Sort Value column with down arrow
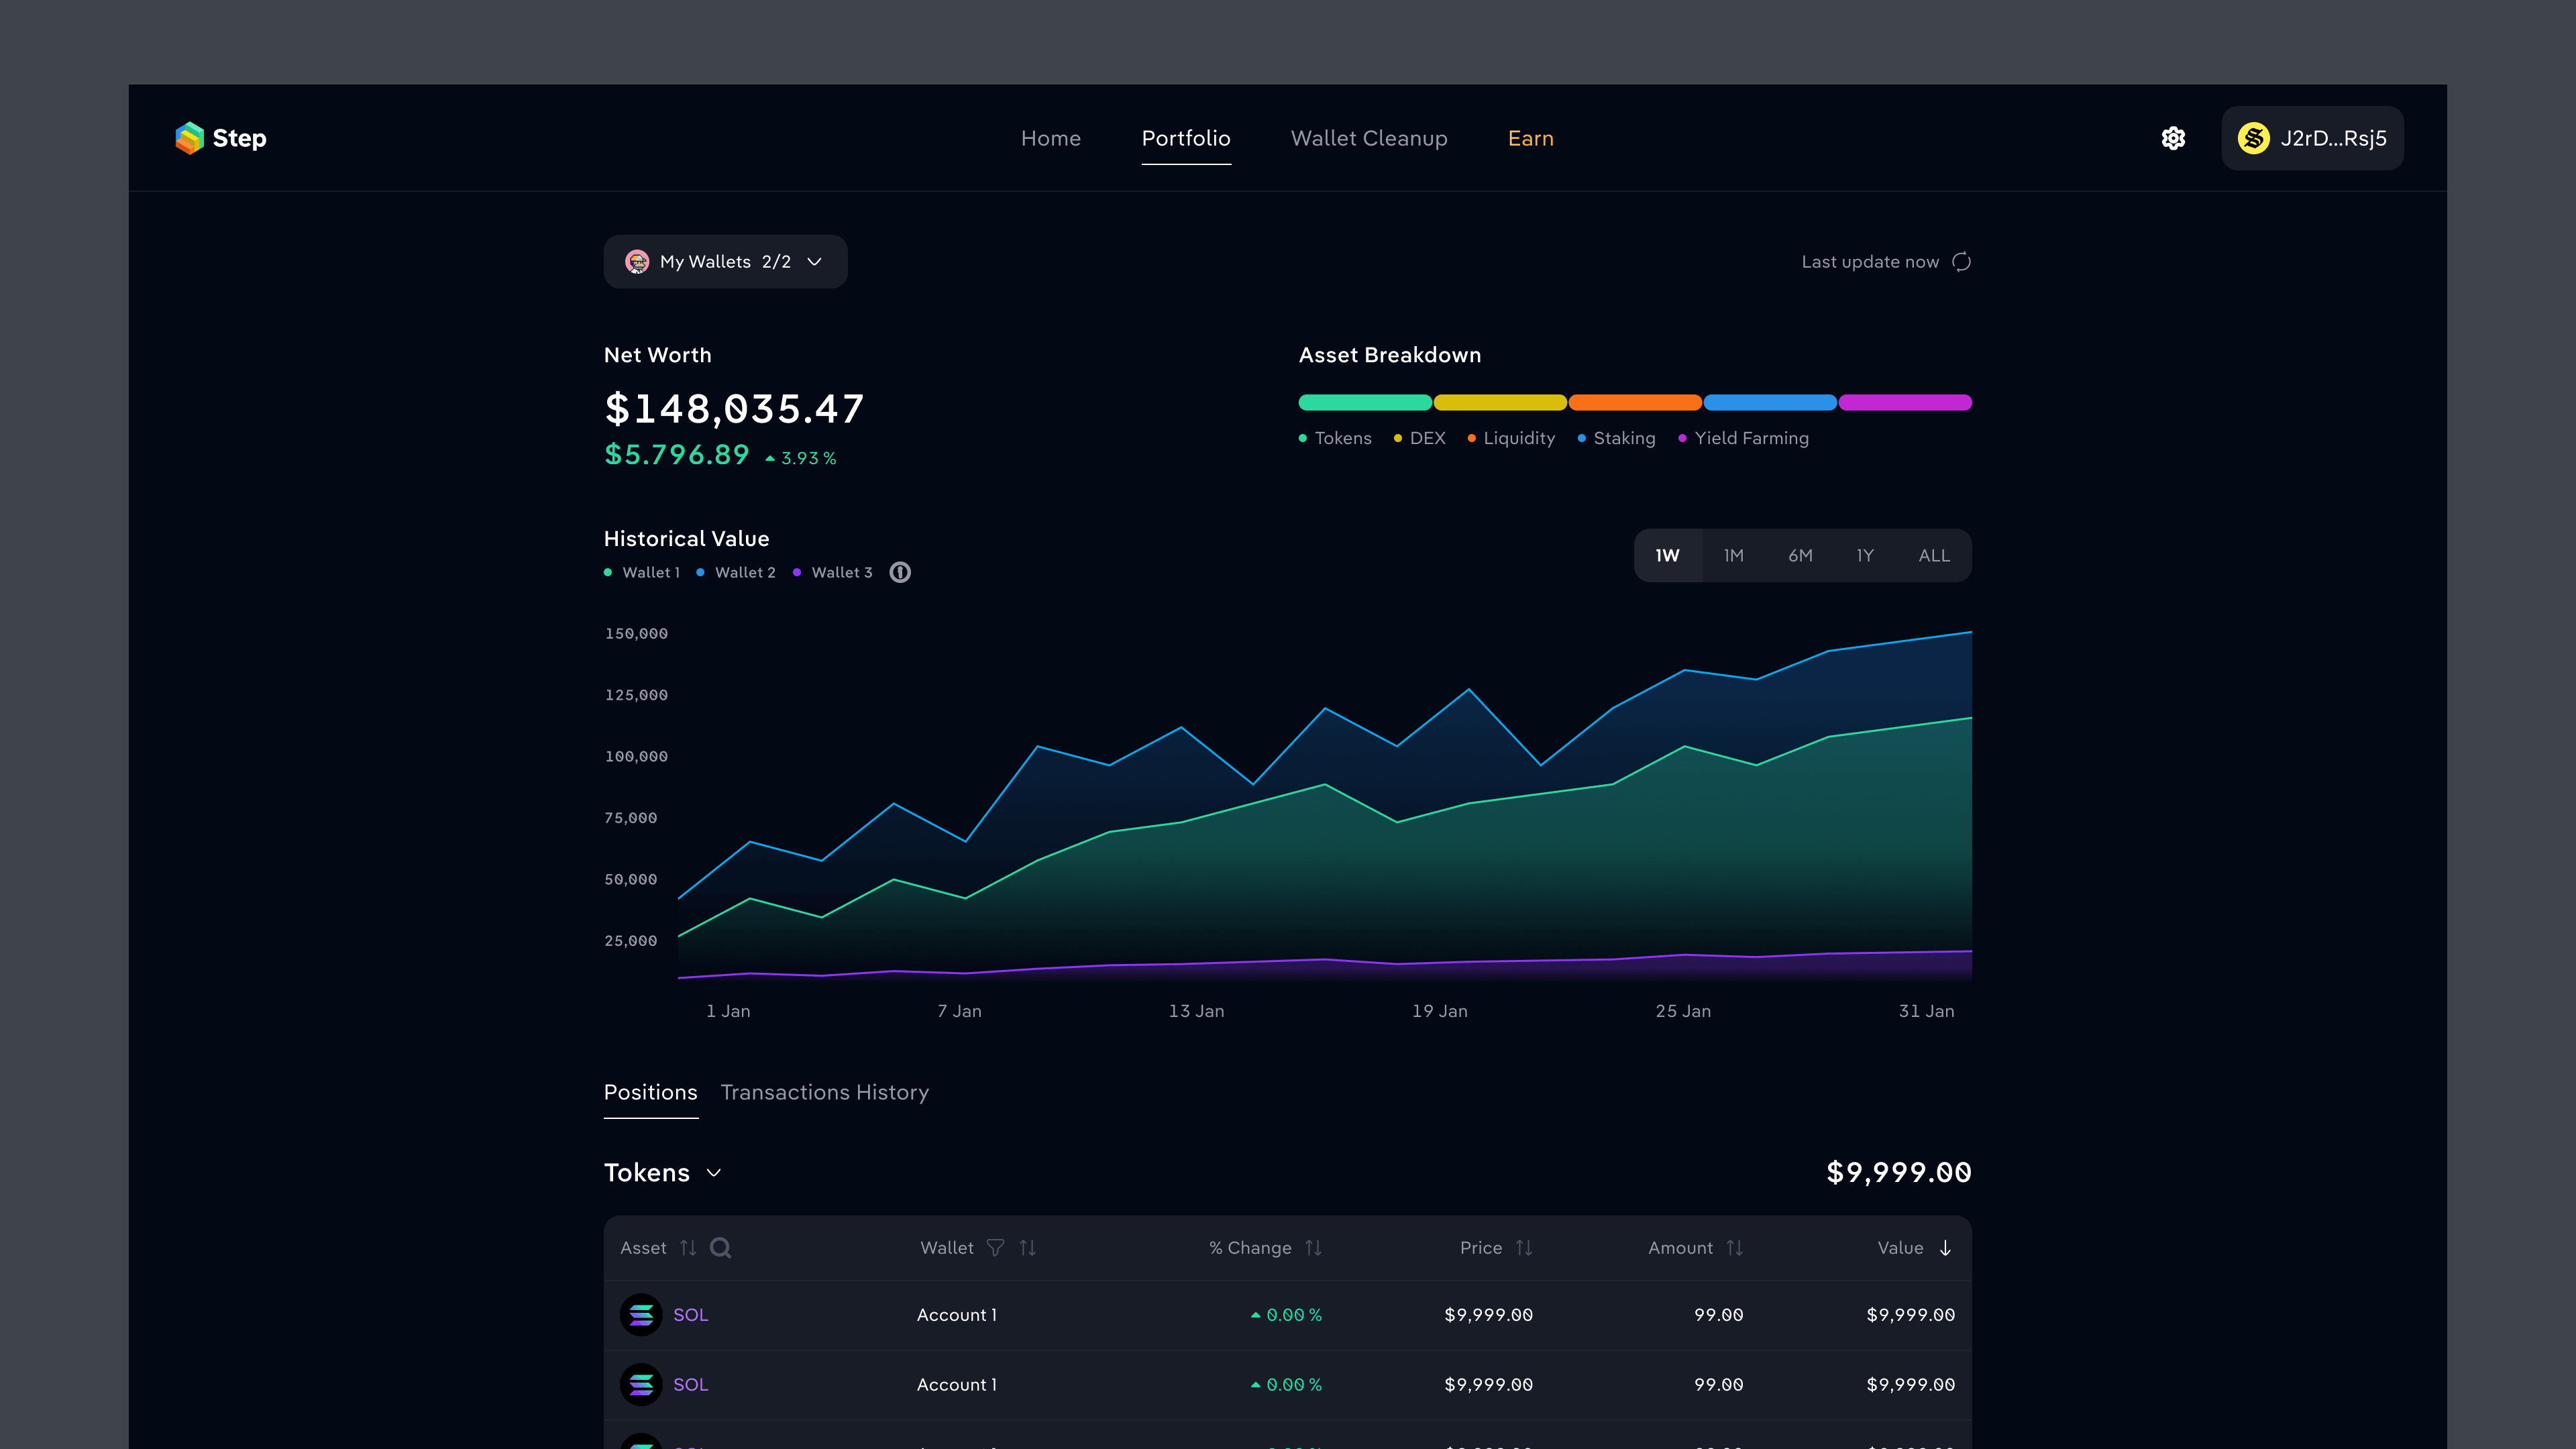This screenshot has width=2576, height=1449. pos(1945,1247)
